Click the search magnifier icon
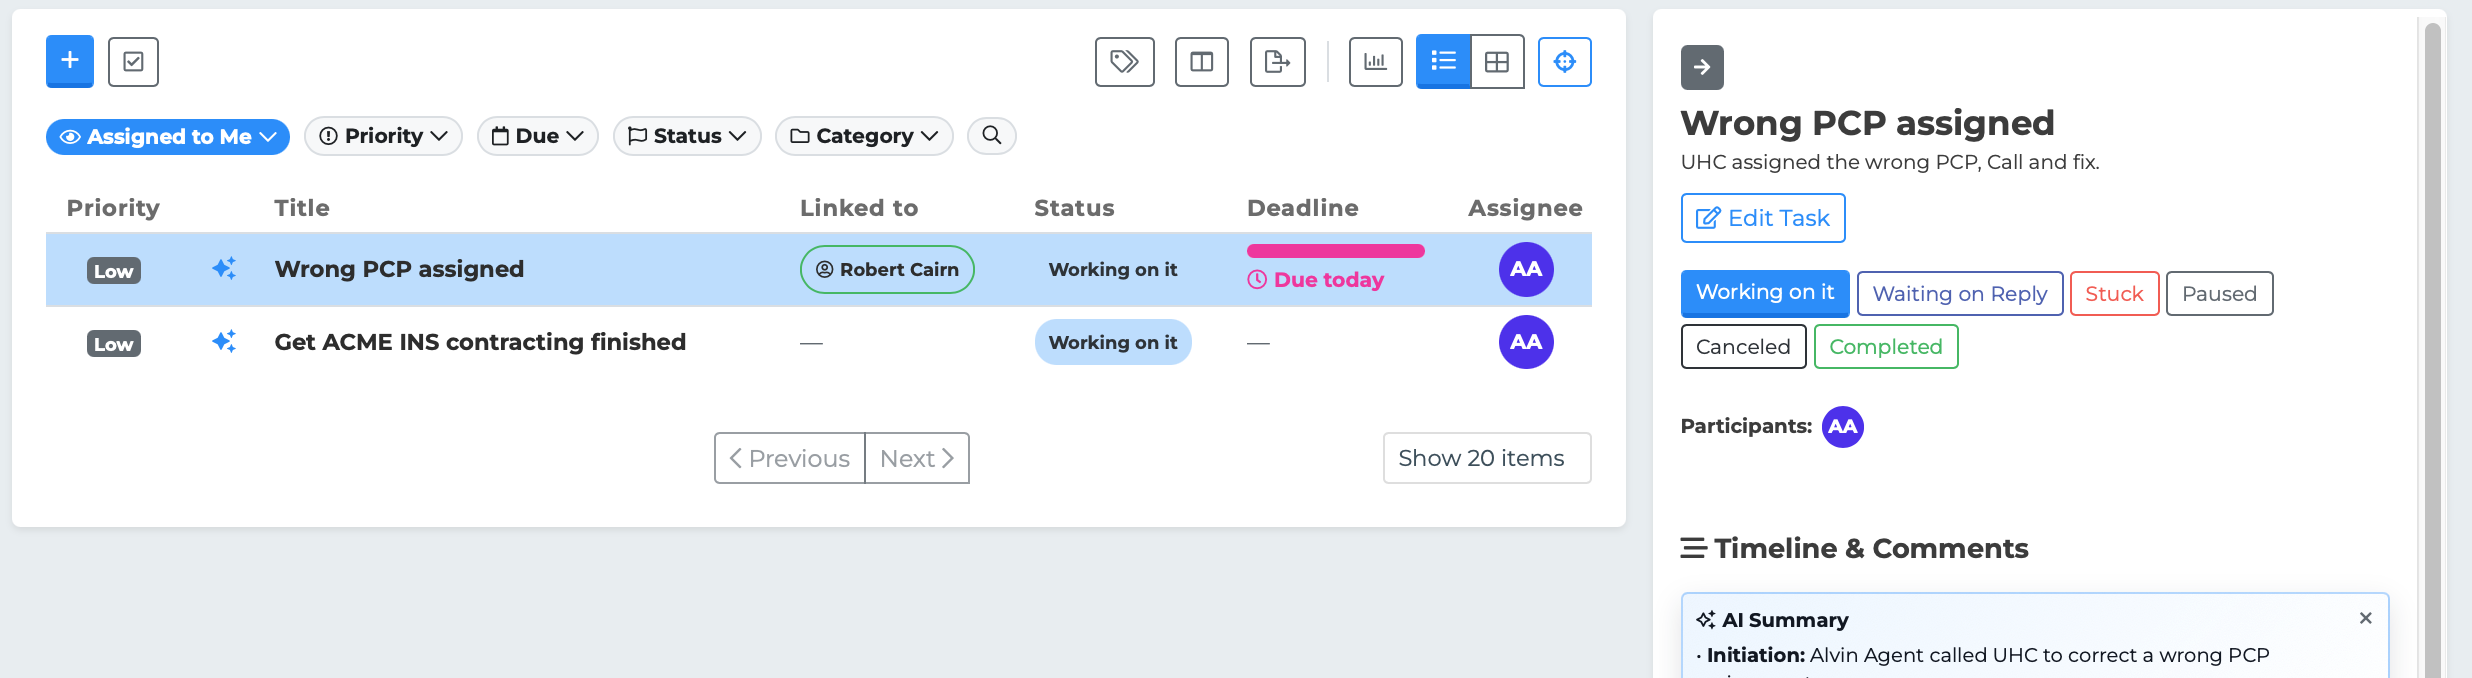The width and height of the screenshot is (2472, 678). click(x=991, y=136)
